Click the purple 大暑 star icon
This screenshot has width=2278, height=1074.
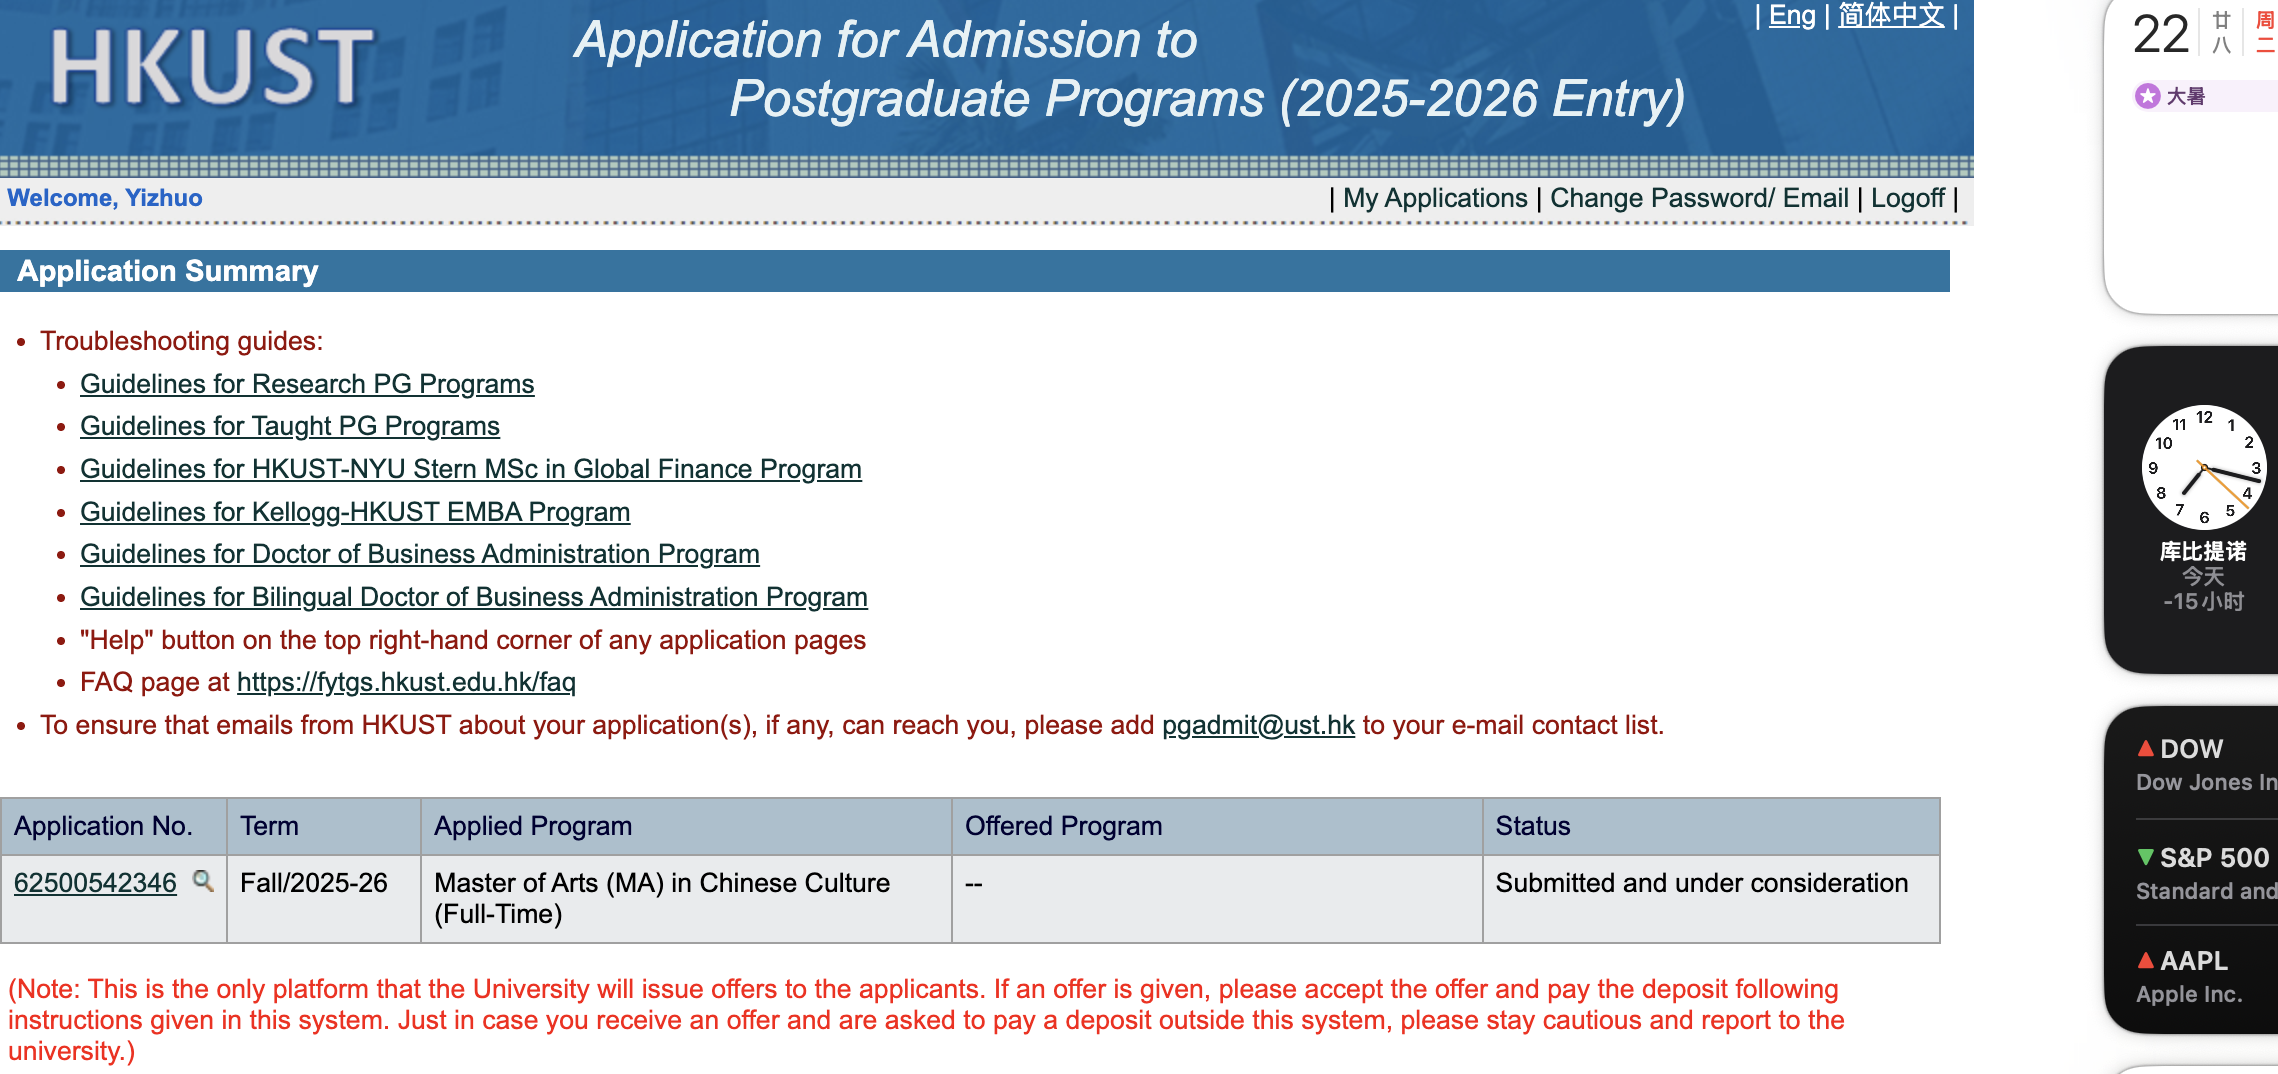tap(2147, 96)
